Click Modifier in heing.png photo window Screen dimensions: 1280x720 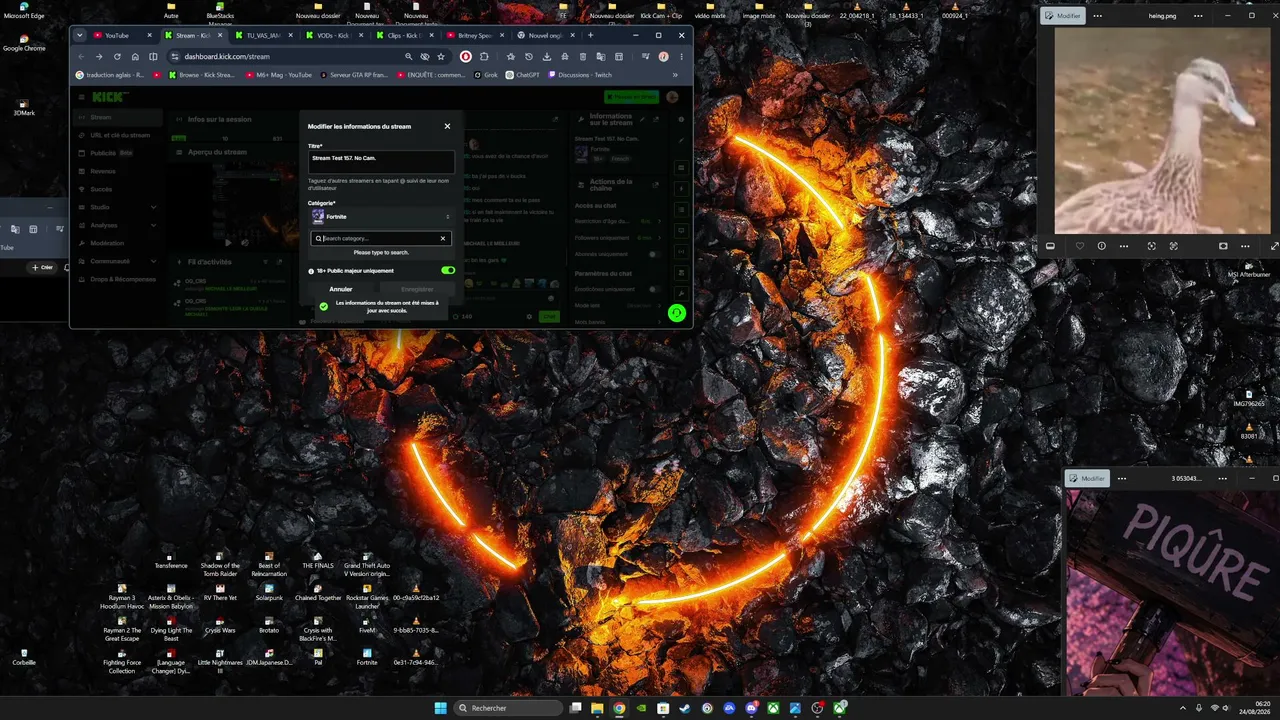click(x=1063, y=16)
